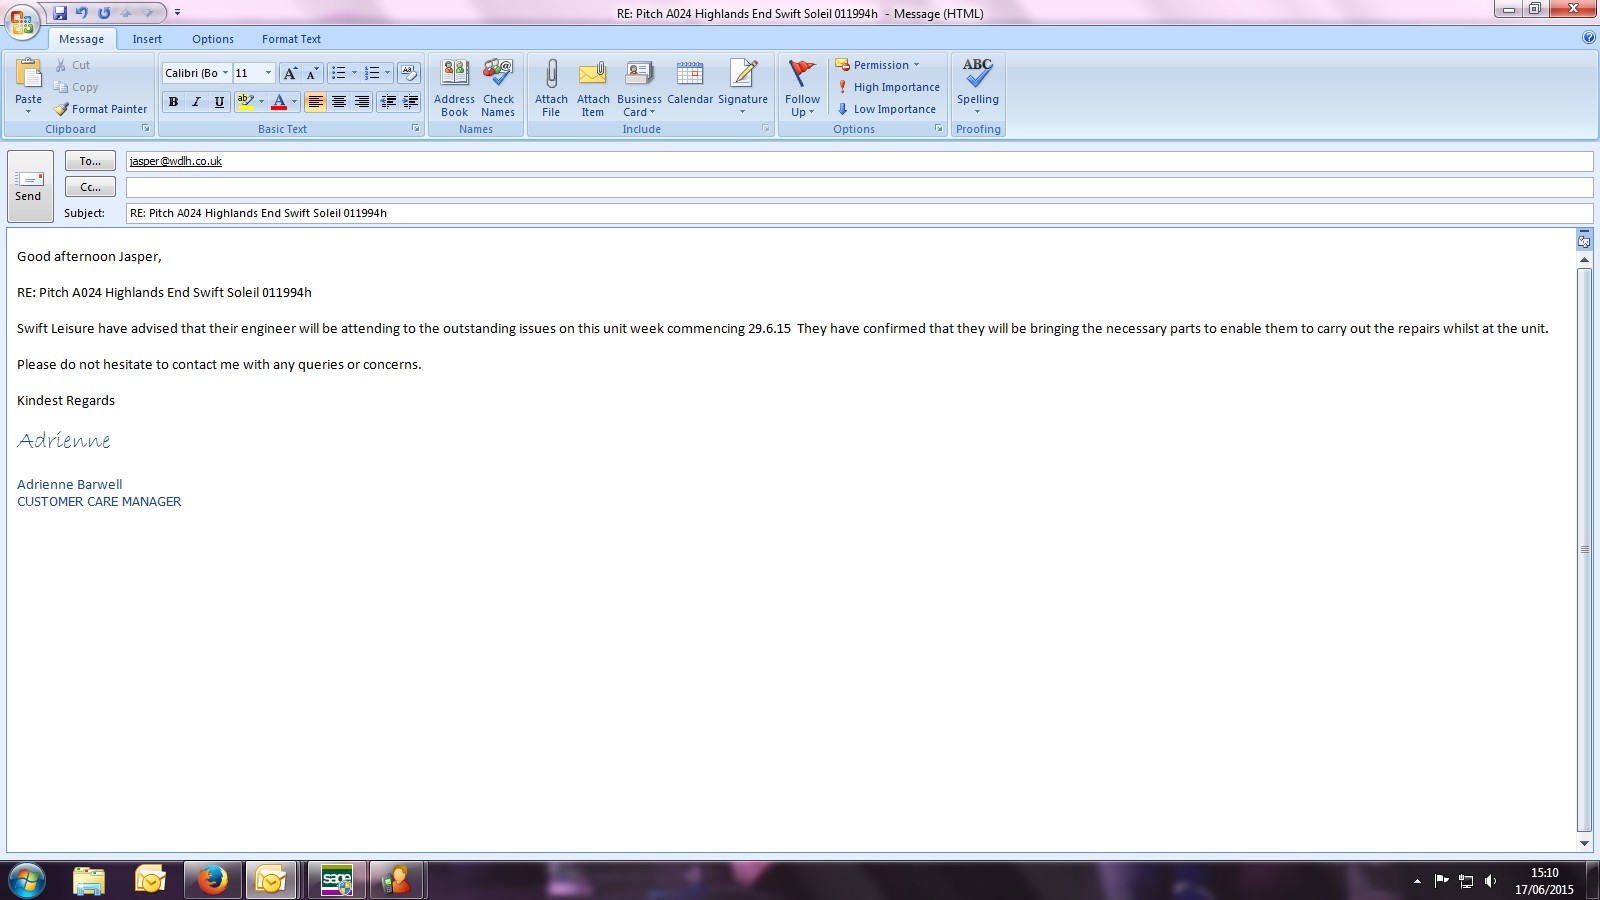
Task: Apply the yellow text highlight color
Action: click(245, 101)
